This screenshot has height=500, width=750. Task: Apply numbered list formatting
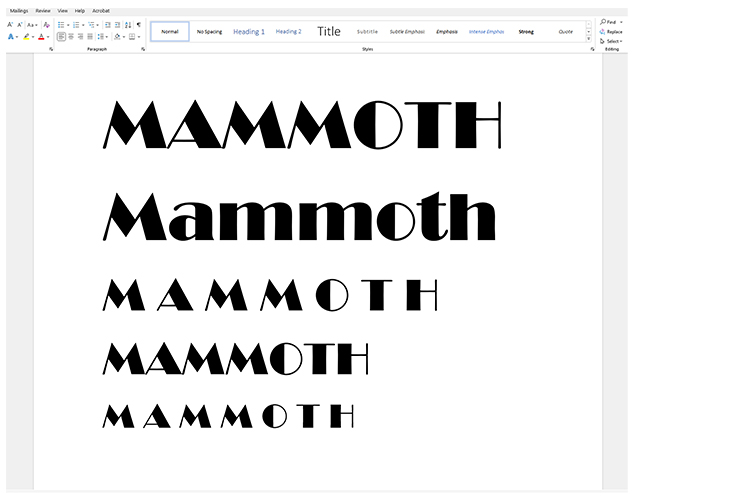point(76,24)
